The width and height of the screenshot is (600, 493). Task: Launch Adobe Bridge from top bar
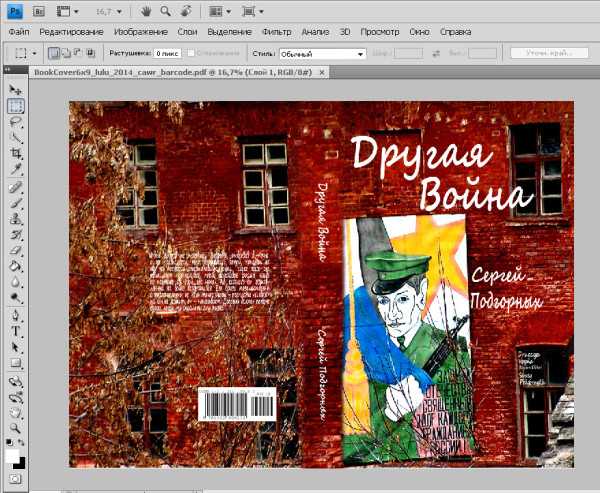[39, 11]
